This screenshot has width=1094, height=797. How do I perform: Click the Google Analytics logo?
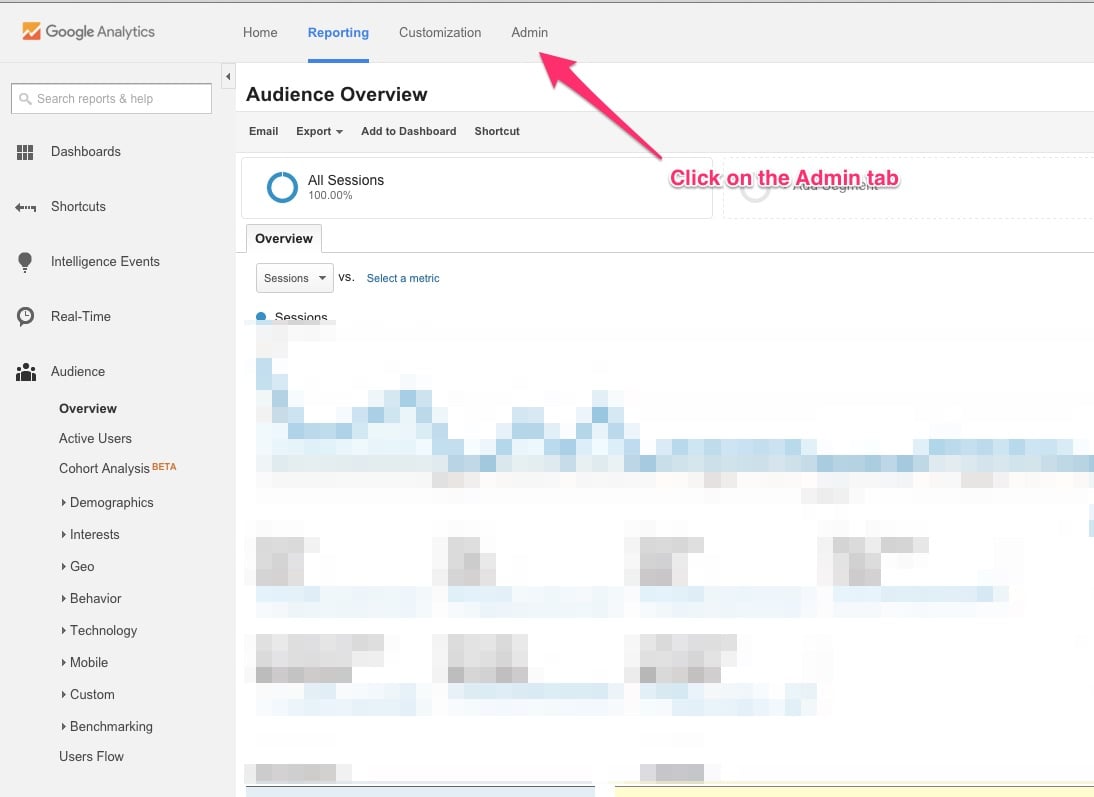[x=89, y=32]
